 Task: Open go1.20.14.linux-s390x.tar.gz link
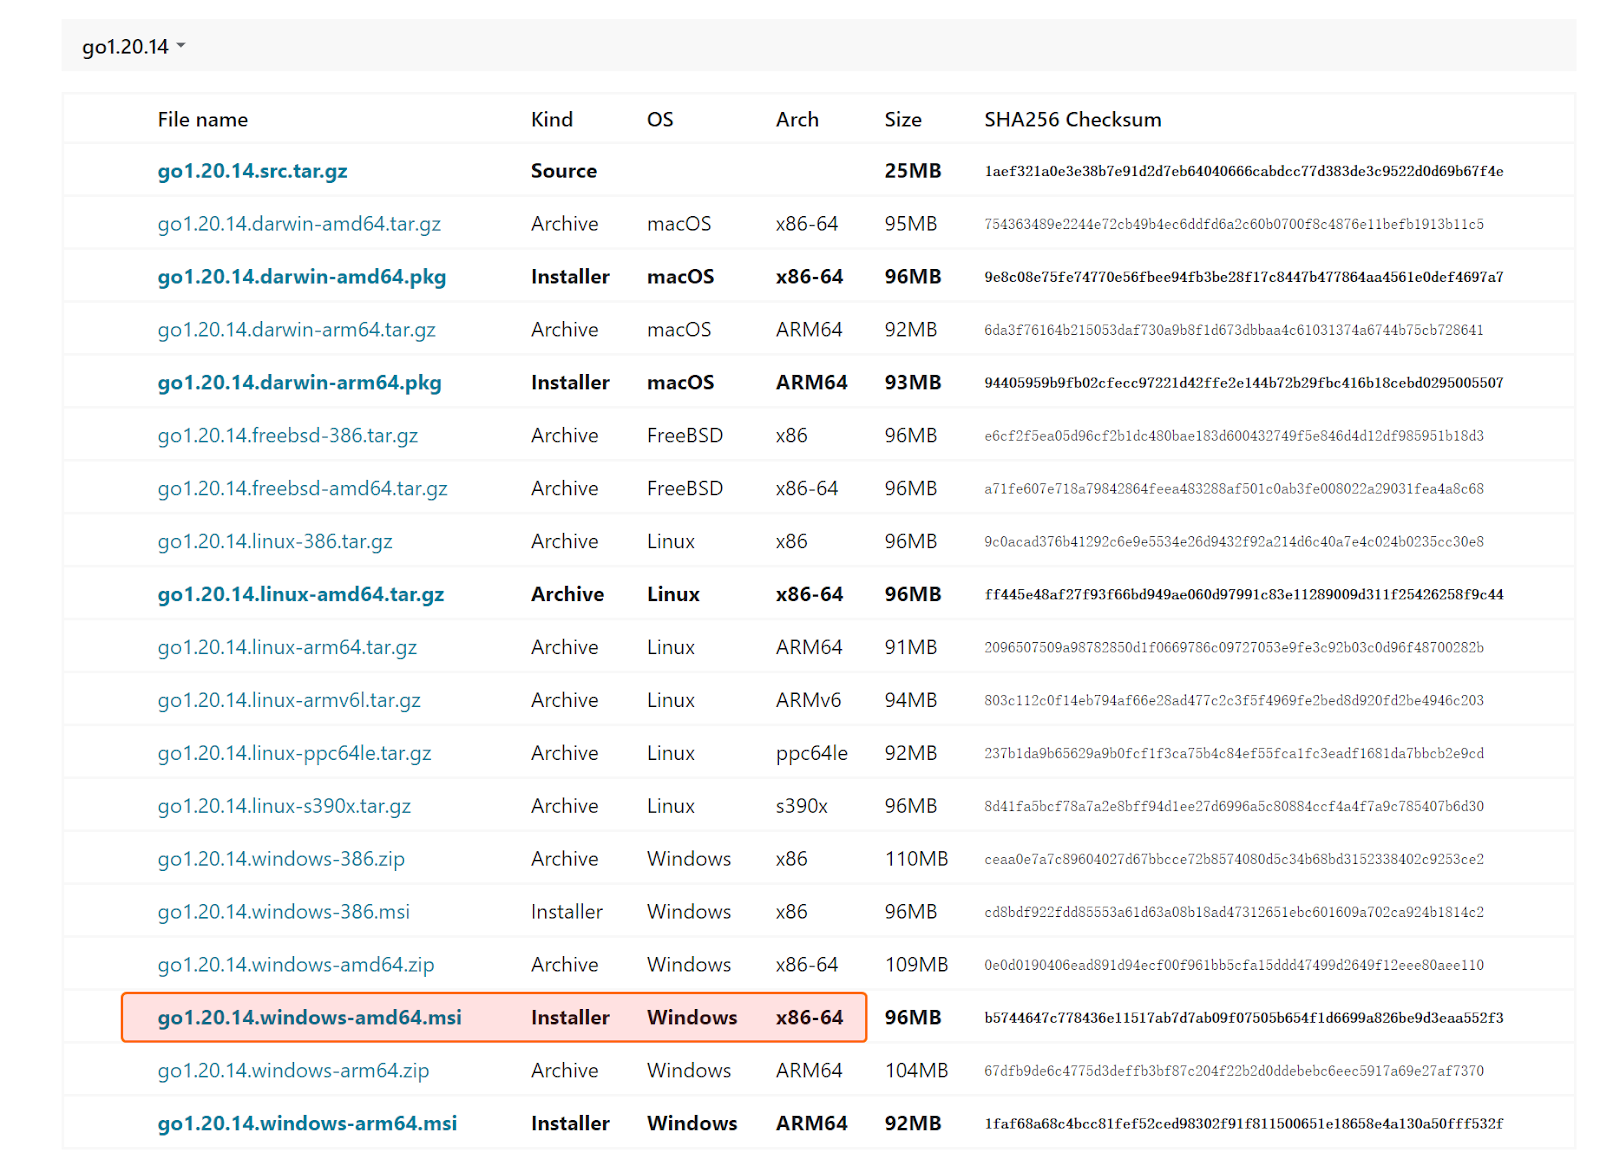pyautogui.click(x=284, y=807)
